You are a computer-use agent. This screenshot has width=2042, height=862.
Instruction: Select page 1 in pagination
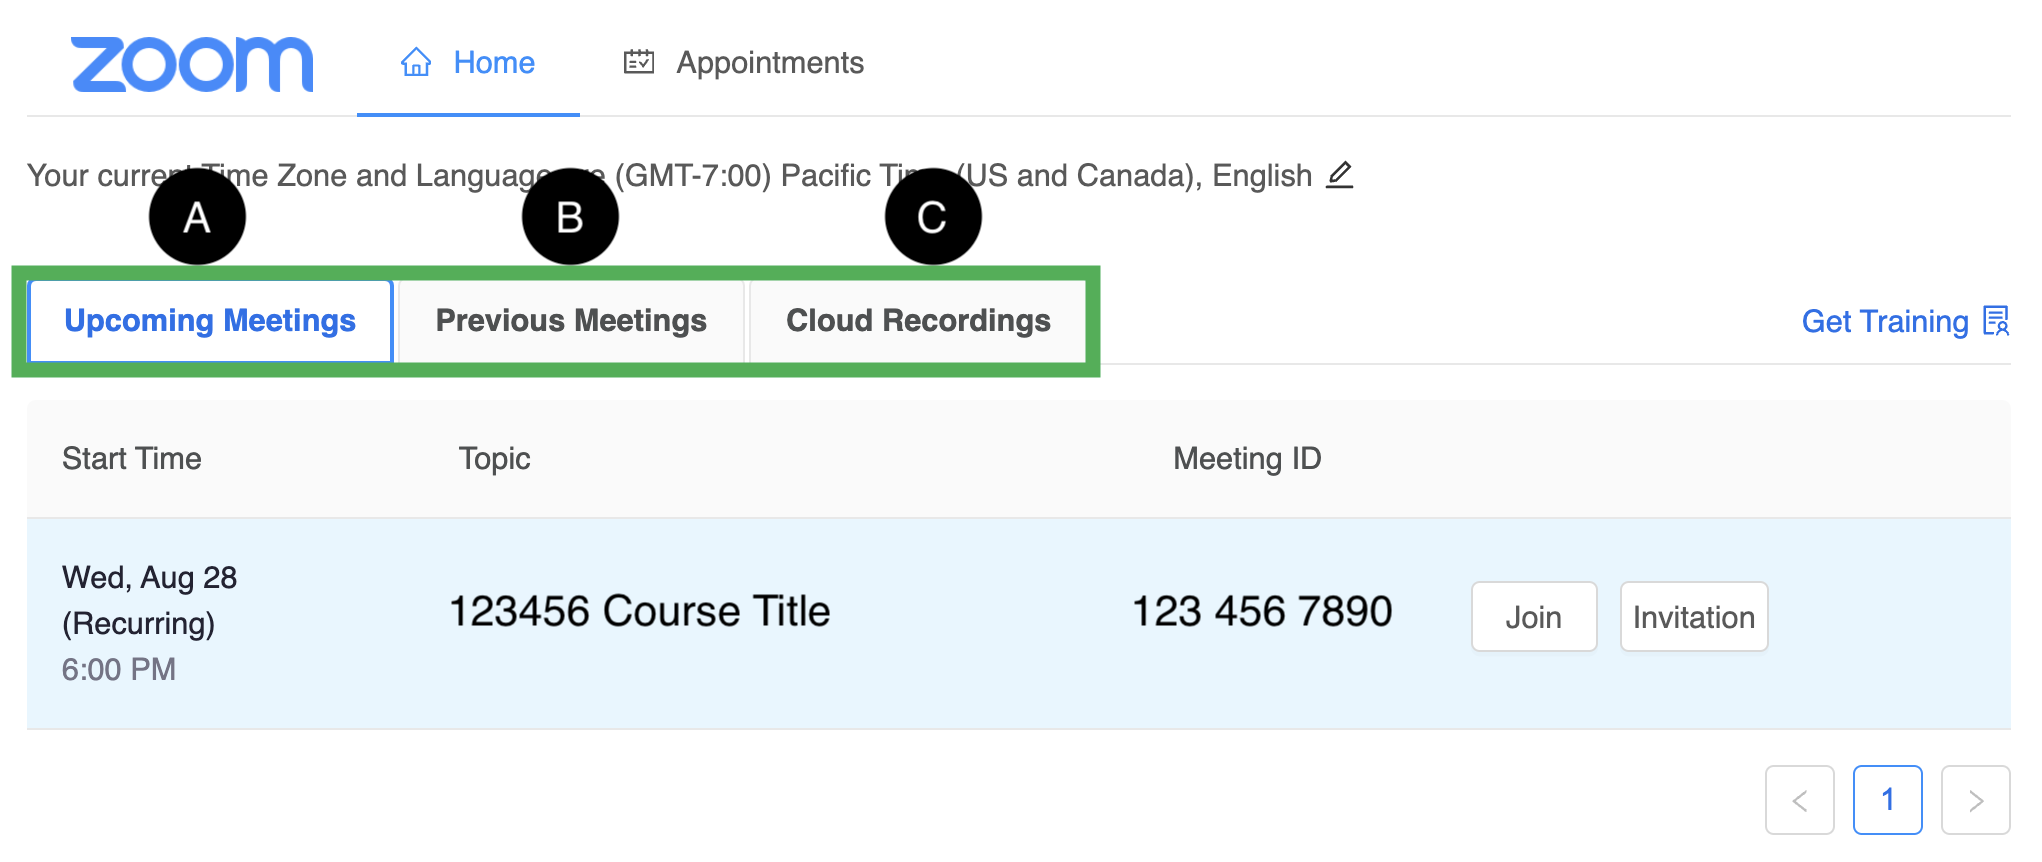[1888, 800]
